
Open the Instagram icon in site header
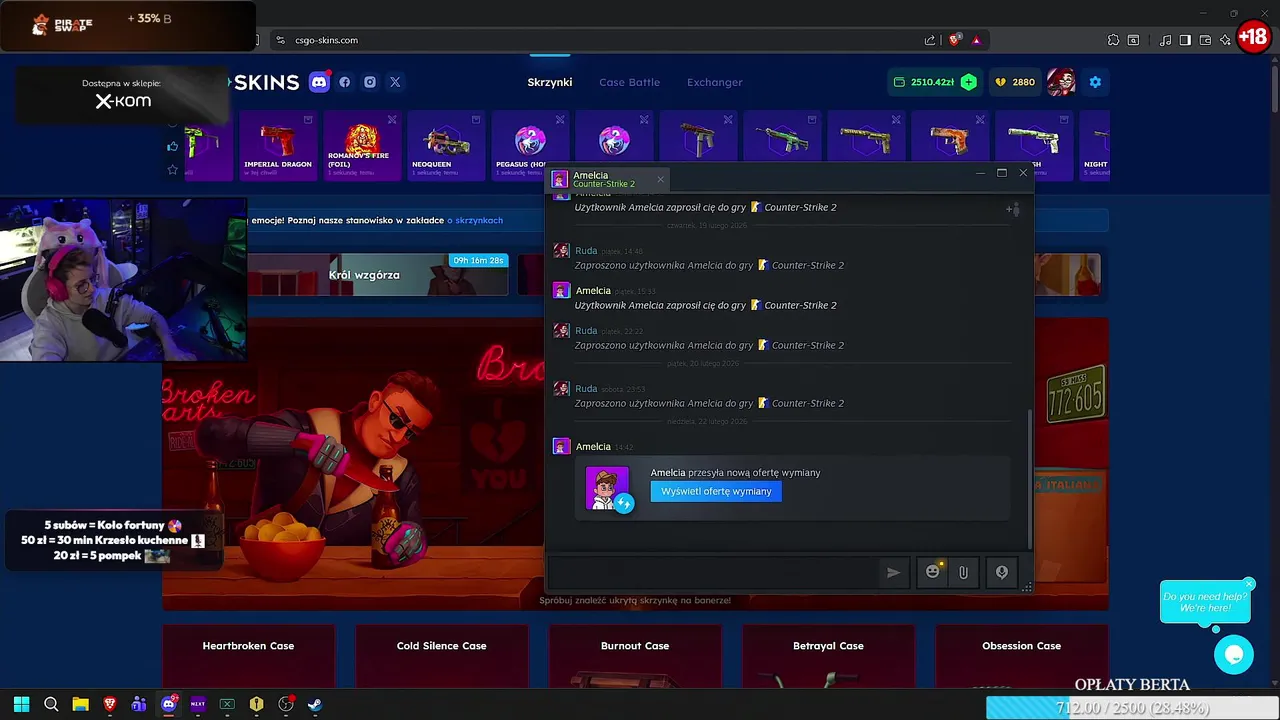(370, 82)
